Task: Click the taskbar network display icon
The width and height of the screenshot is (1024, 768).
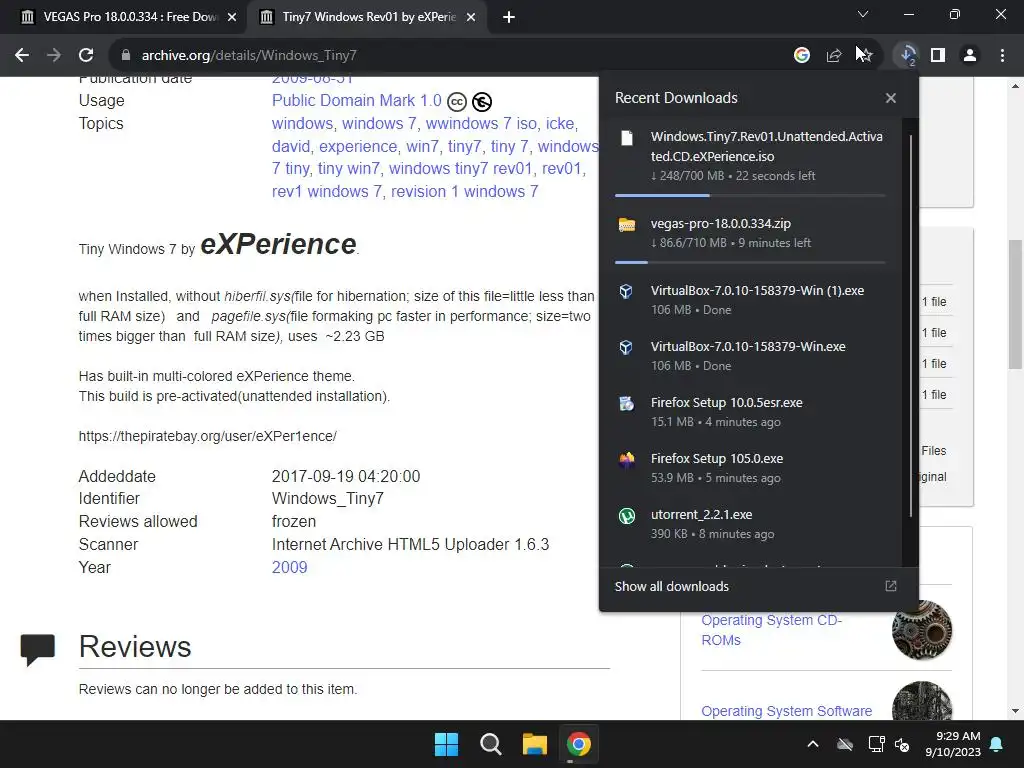Action: [x=876, y=744]
